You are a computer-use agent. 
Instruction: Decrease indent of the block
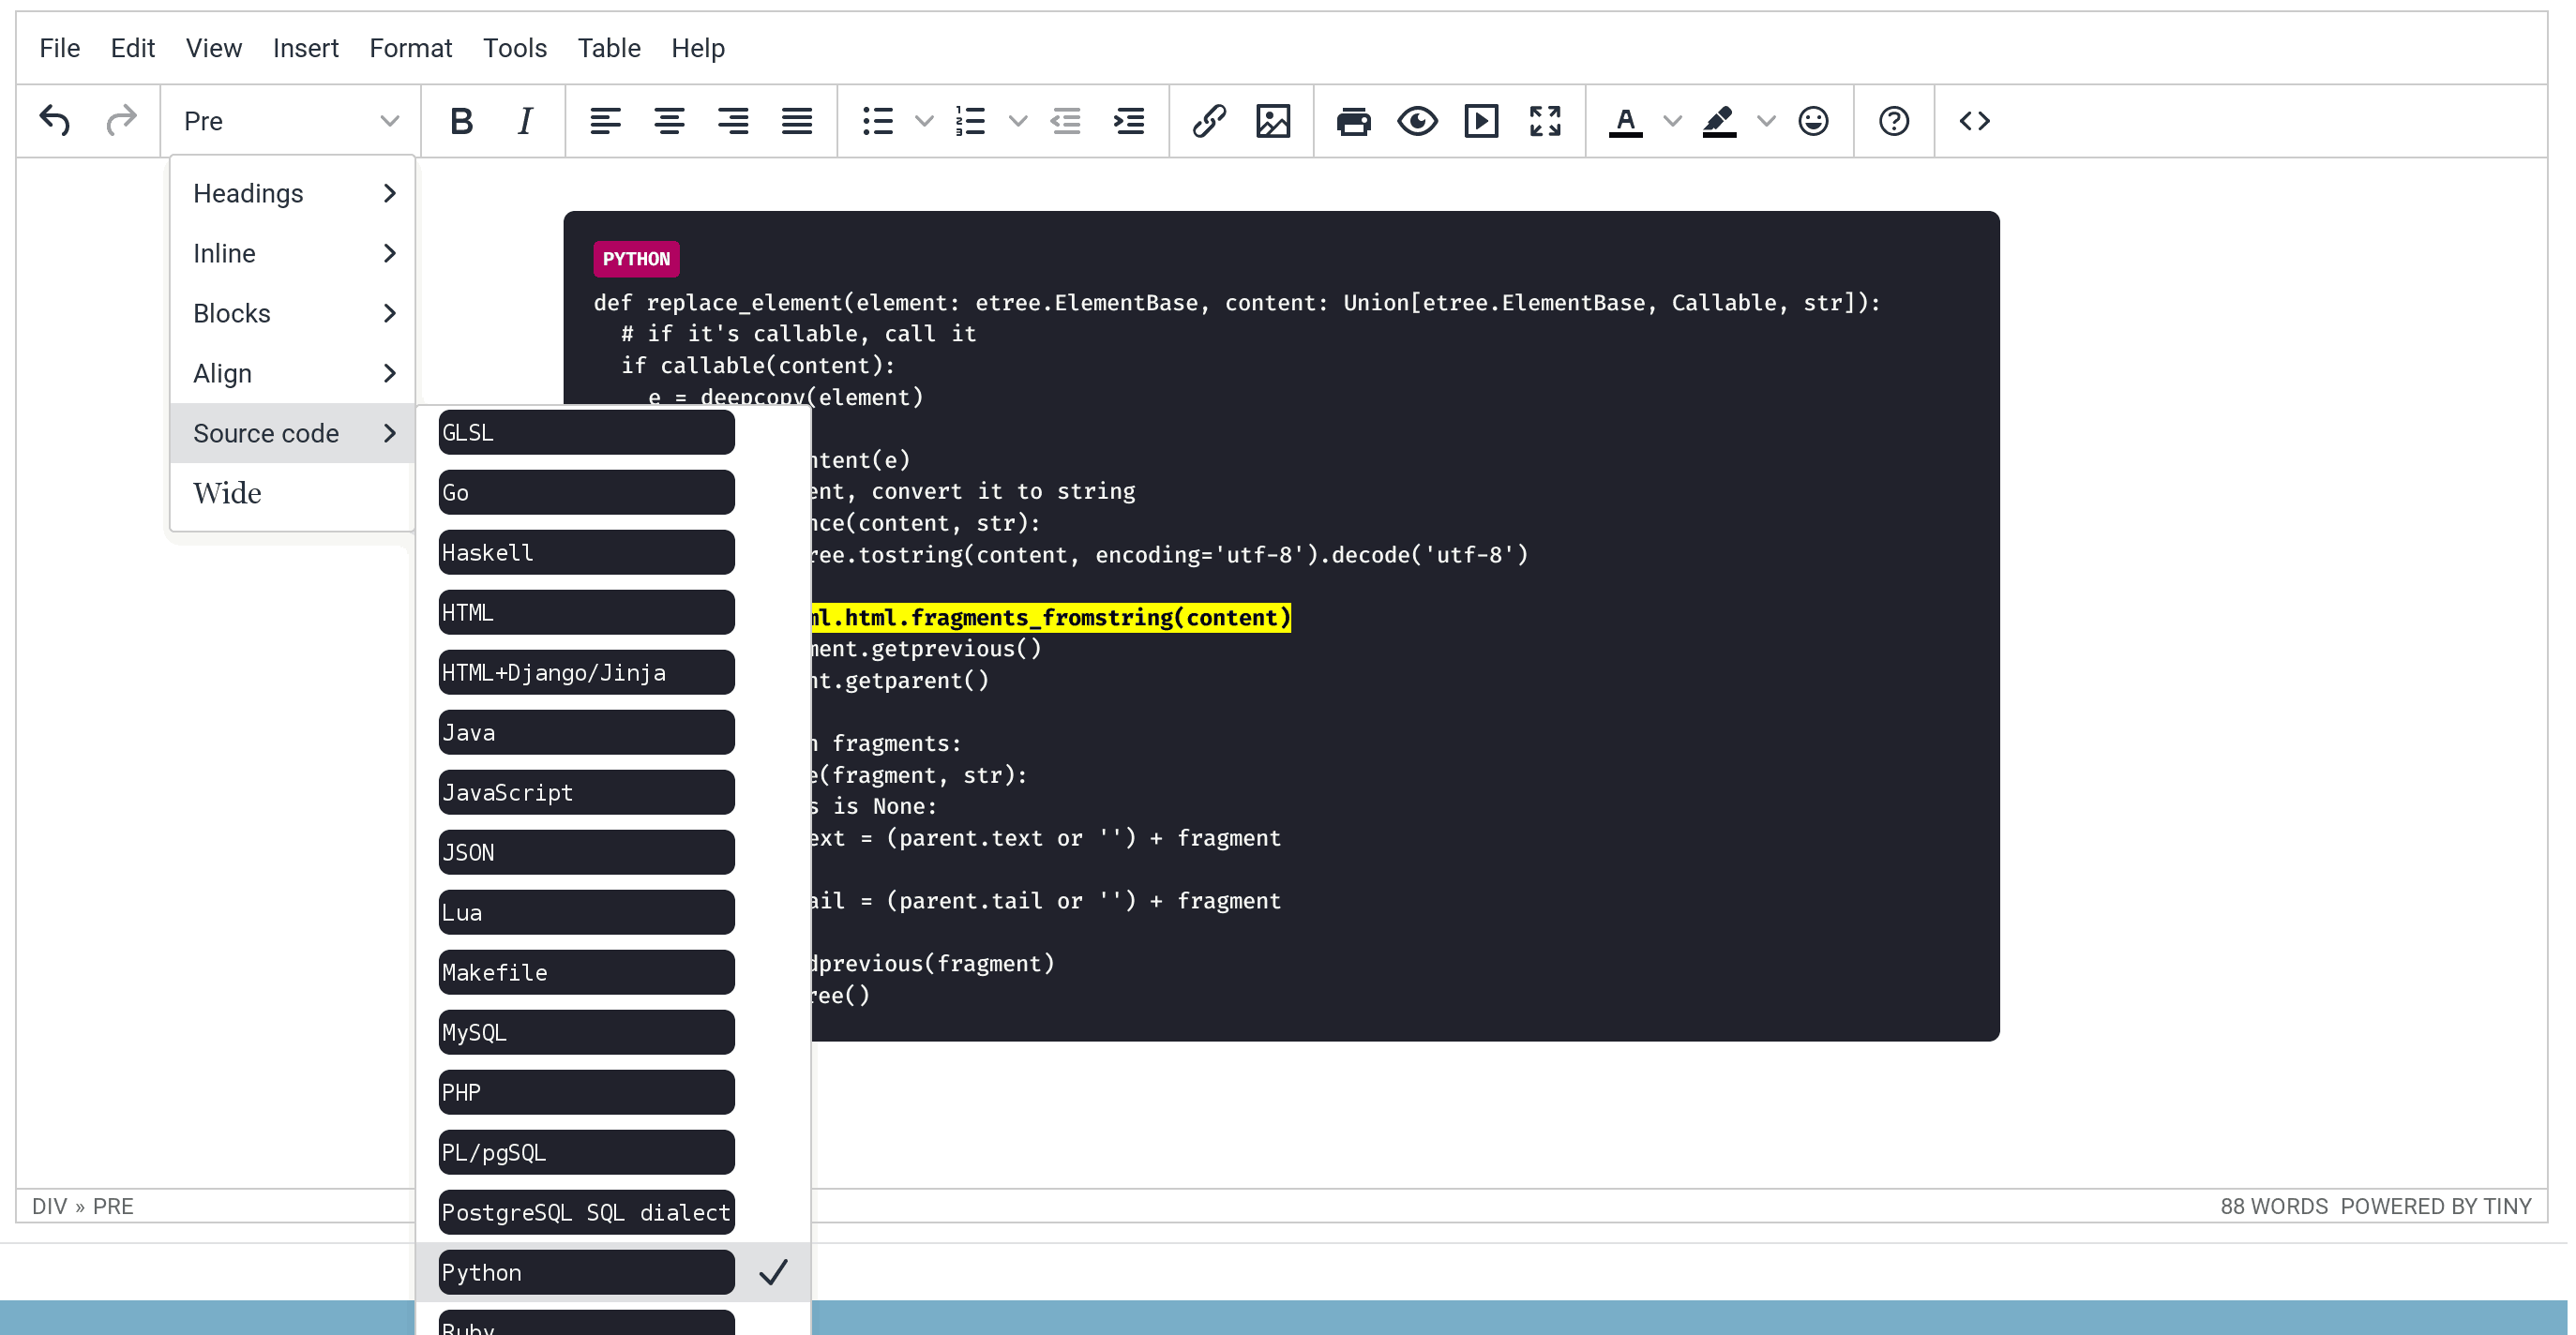click(1065, 121)
